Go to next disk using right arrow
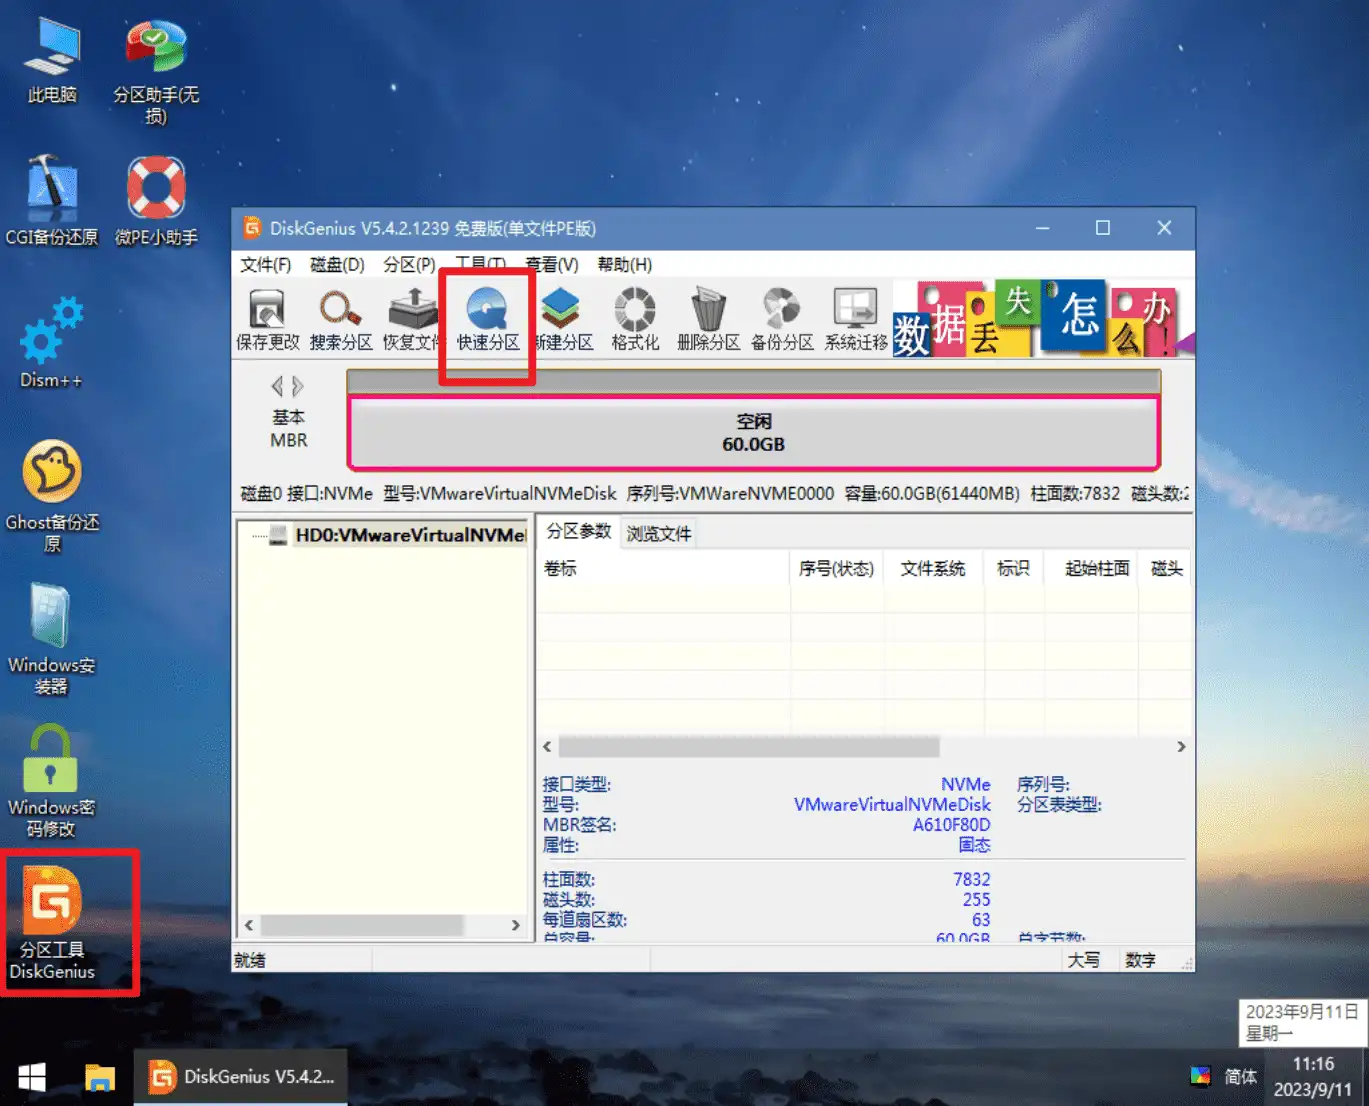1369x1106 pixels. tap(298, 387)
